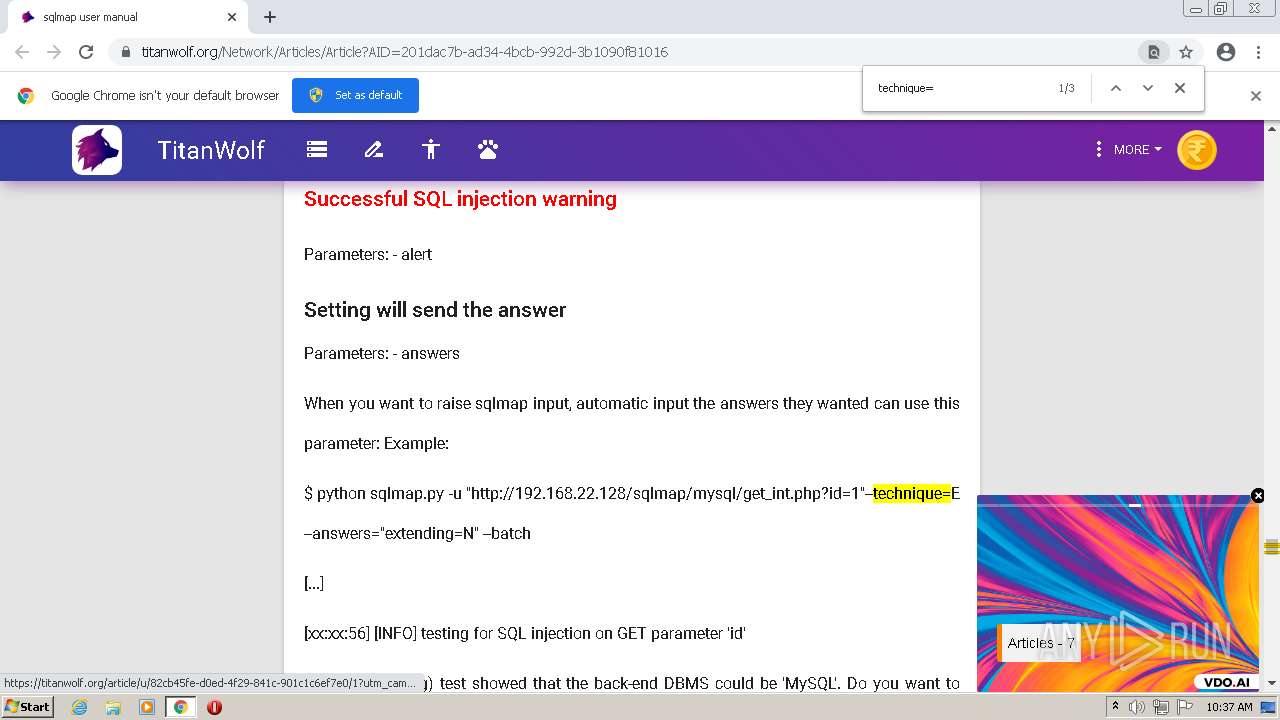Click the highlighted 'technique=' text
This screenshot has height=720, width=1280.
pyautogui.click(x=912, y=493)
